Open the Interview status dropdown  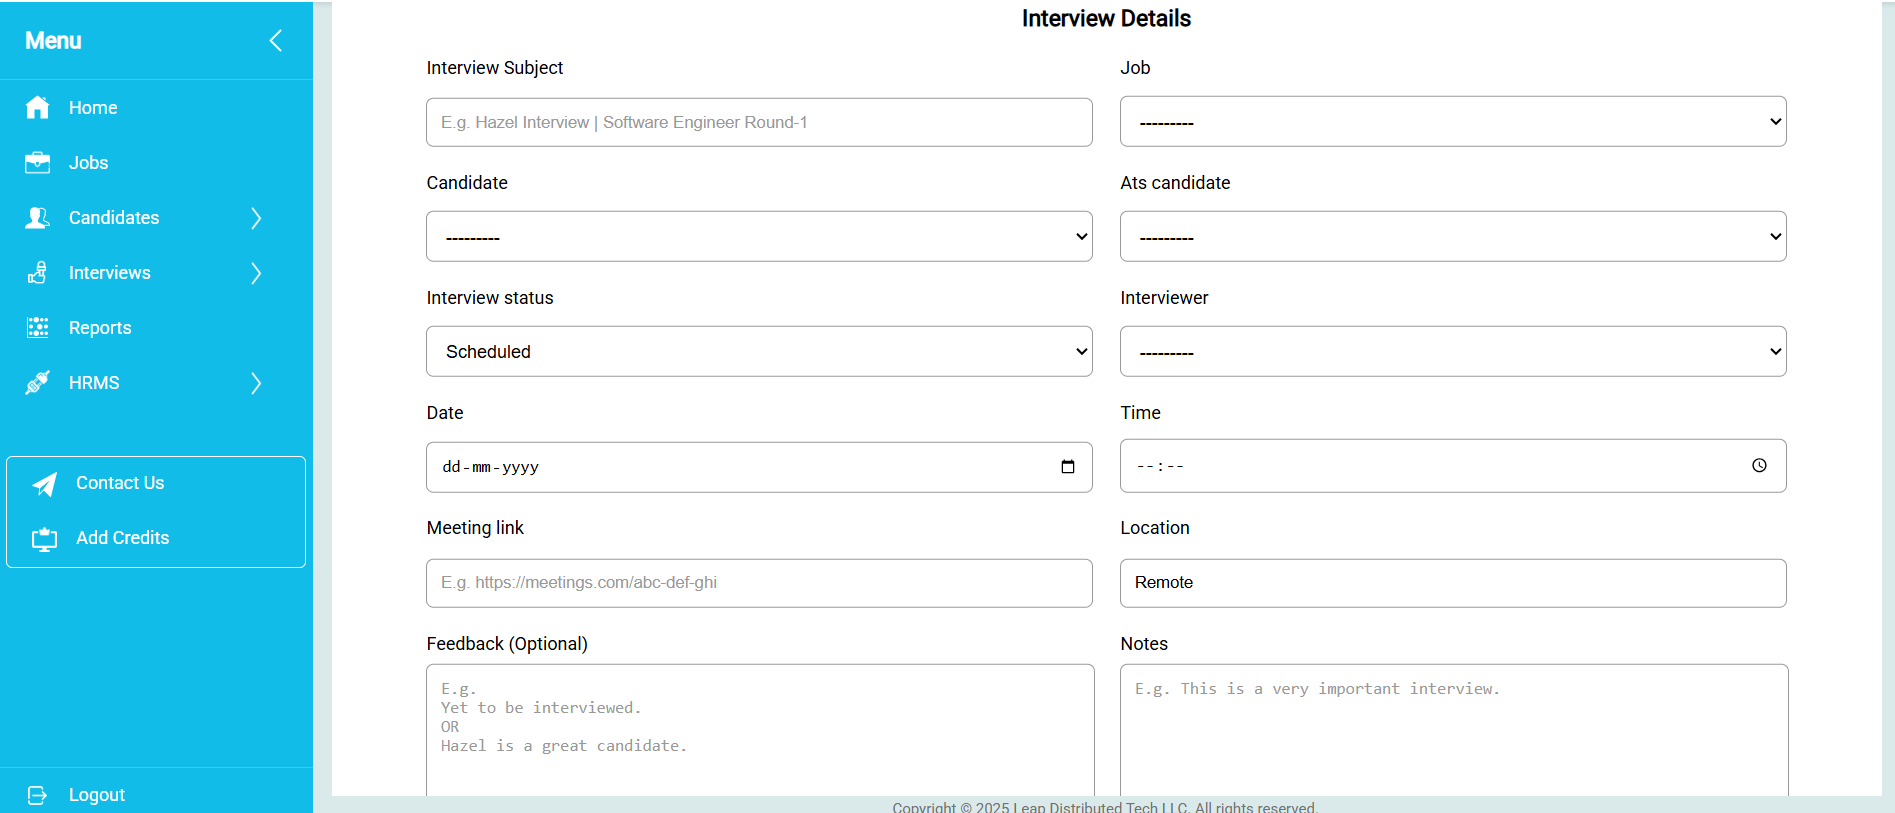pyautogui.click(x=758, y=352)
